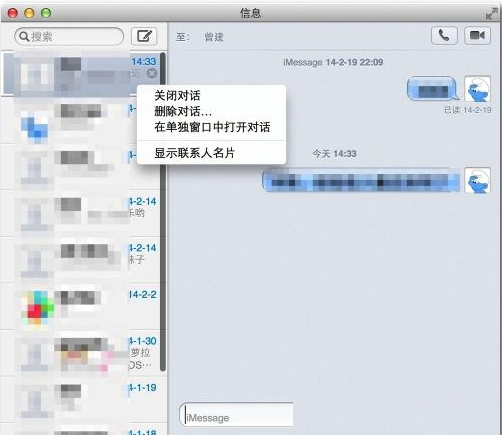
Task: Start a FaceTime video call
Action: (x=477, y=35)
